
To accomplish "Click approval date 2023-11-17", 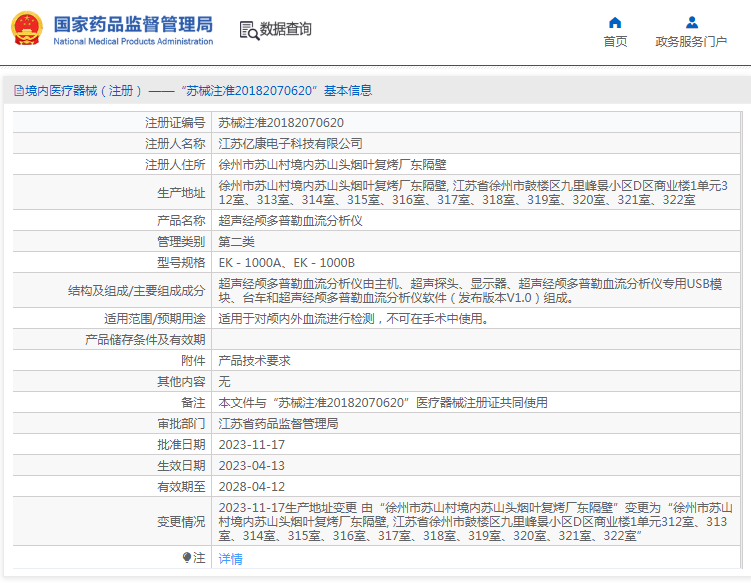I will click(252, 445).
